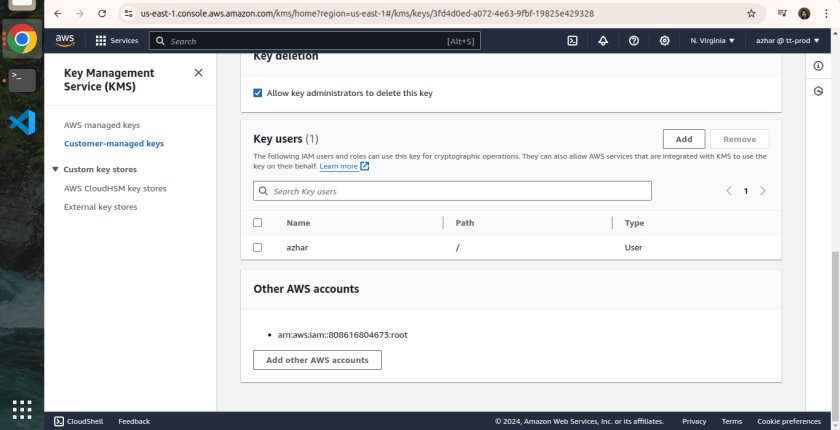
Task: Open Chrome from the Ubuntu dock
Action: point(22,39)
